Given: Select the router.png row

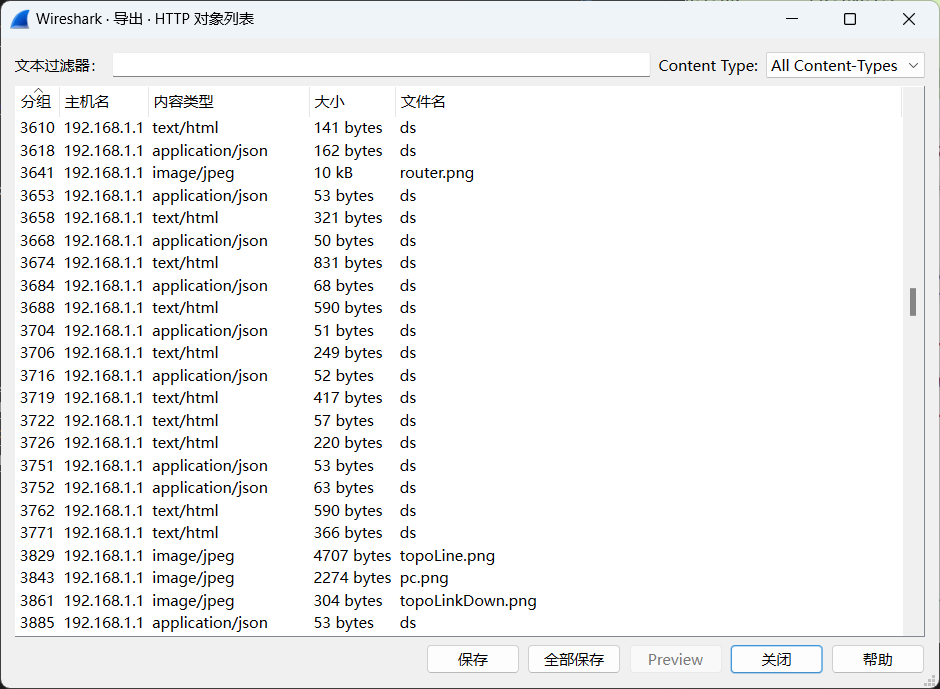Looking at the screenshot, I should click(437, 173).
